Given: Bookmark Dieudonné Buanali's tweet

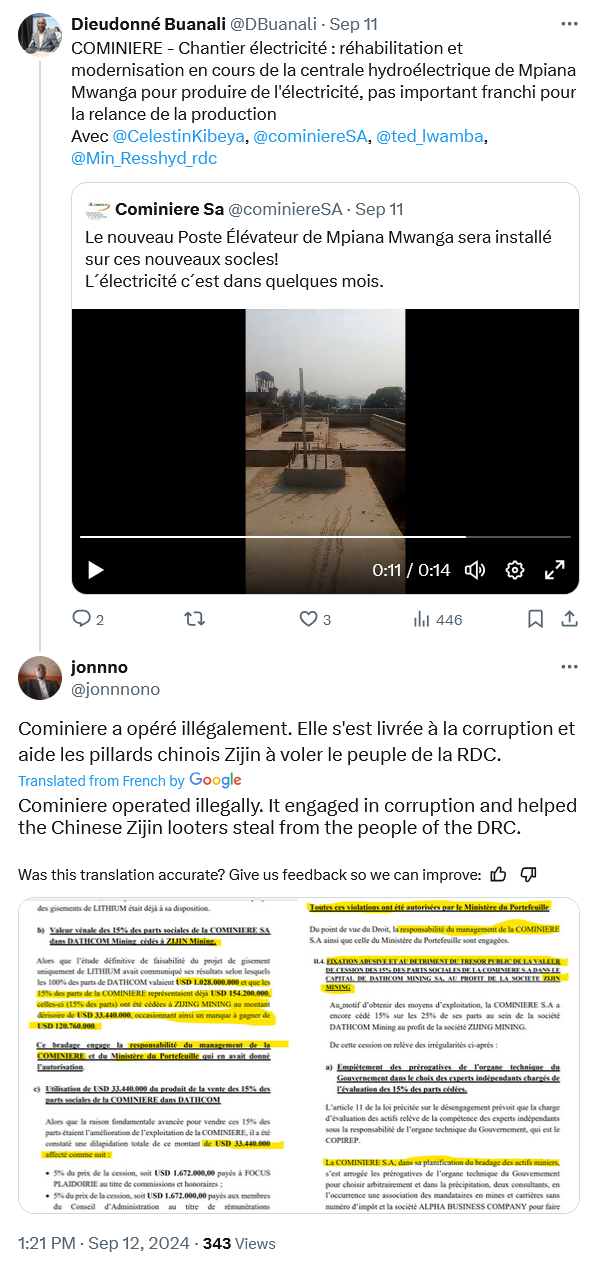Looking at the screenshot, I should point(535,620).
